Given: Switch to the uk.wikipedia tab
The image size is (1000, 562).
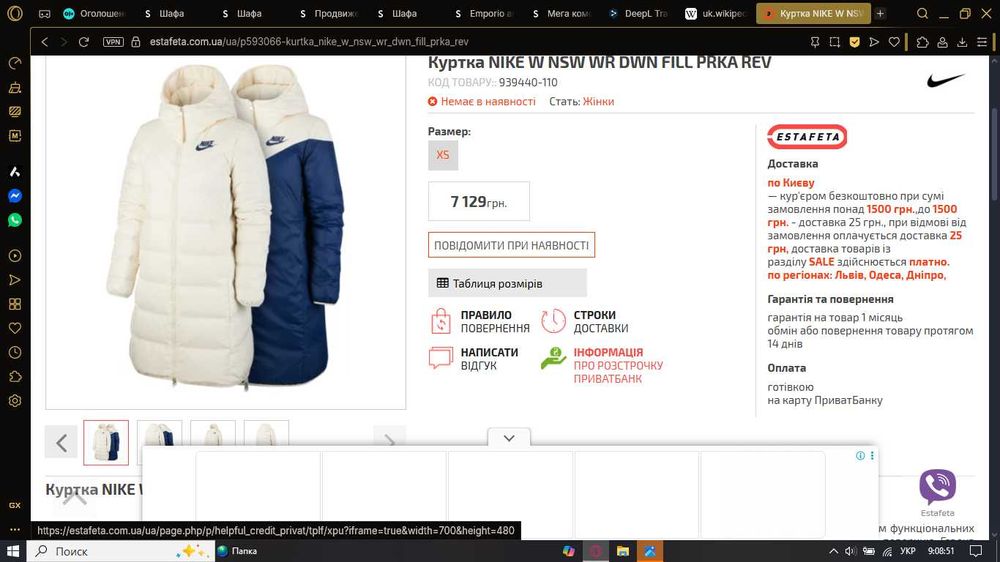Looking at the screenshot, I should (717, 13).
